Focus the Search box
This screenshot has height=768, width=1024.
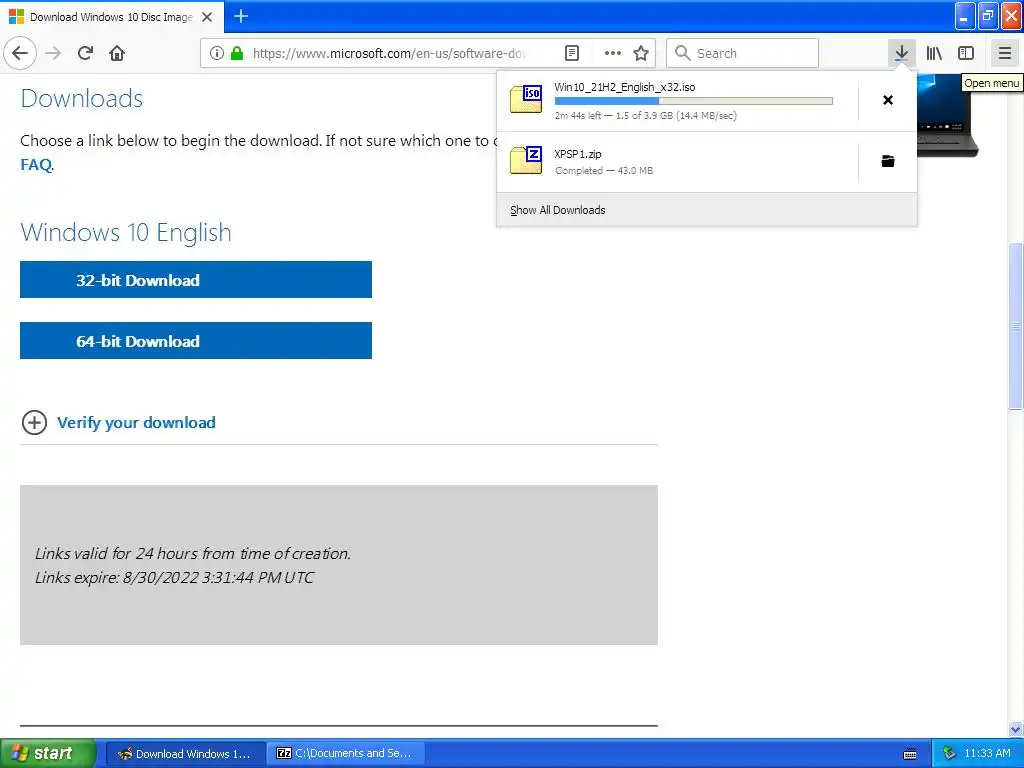pyautogui.click(x=742, y=53)
